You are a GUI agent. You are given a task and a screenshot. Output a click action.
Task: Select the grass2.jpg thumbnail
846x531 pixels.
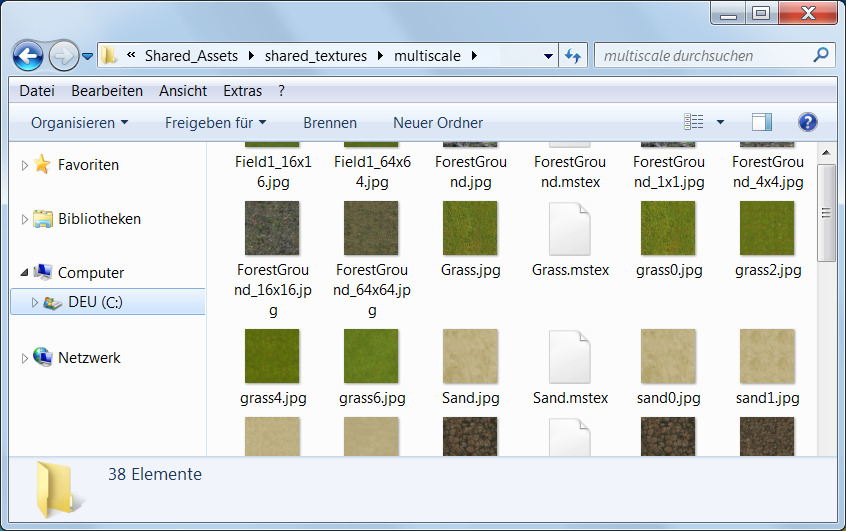click(767, 228)
